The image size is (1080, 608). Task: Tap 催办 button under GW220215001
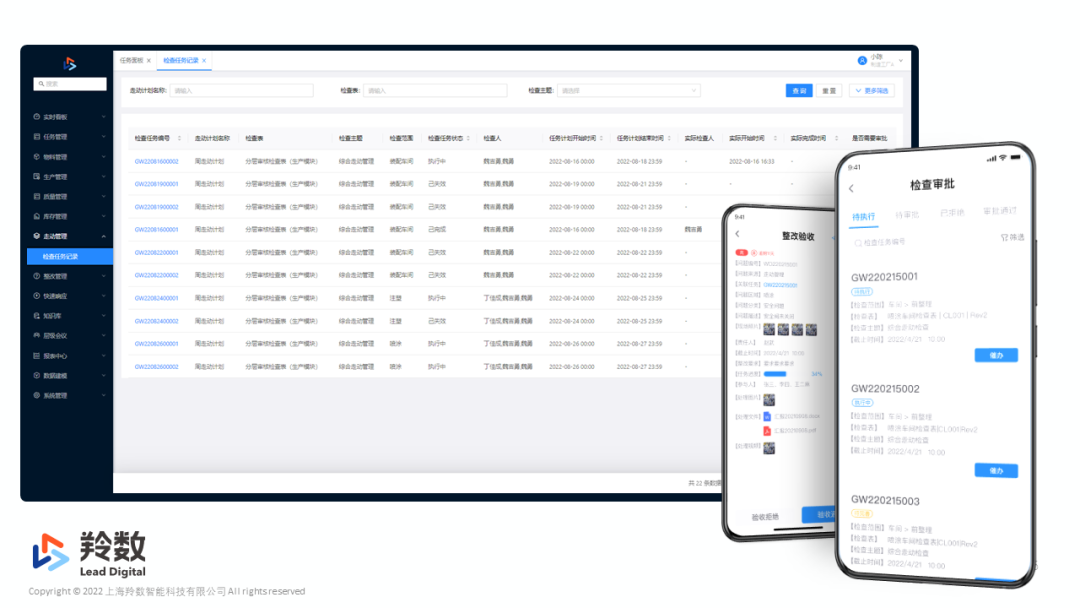pyautogui.click(x=996, y=355)
